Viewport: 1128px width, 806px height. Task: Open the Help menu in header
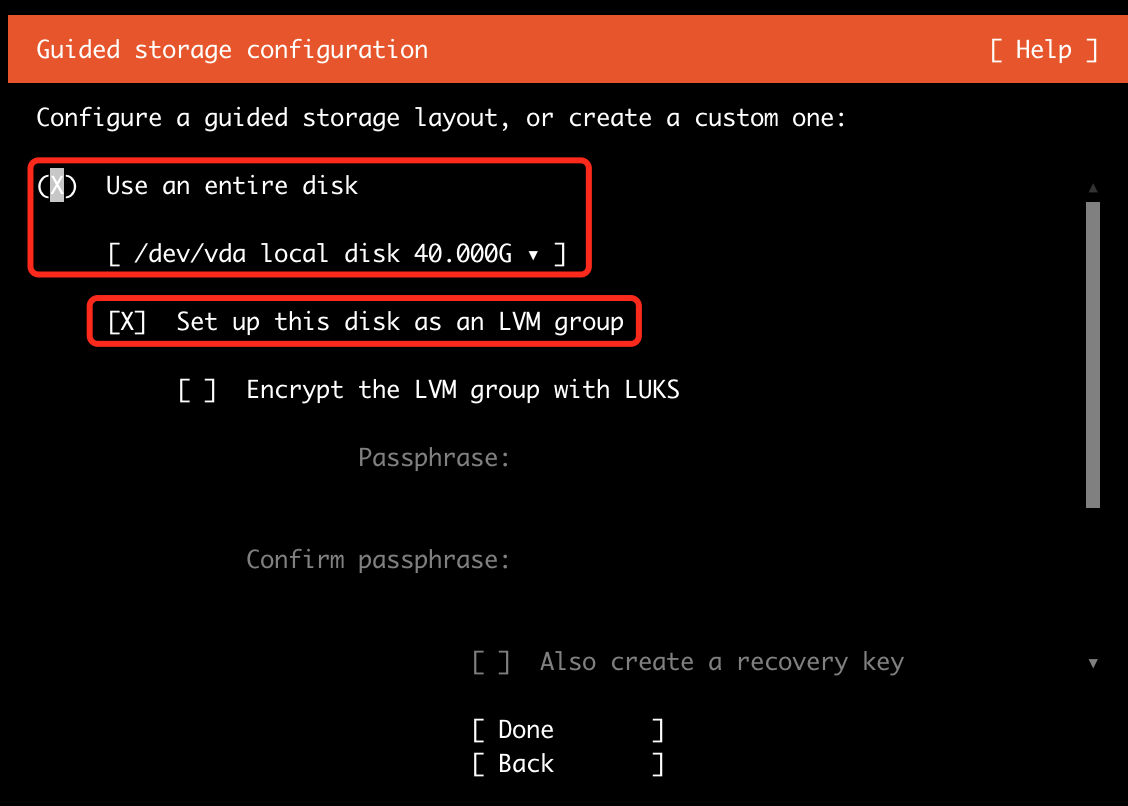pos(1043,50)
